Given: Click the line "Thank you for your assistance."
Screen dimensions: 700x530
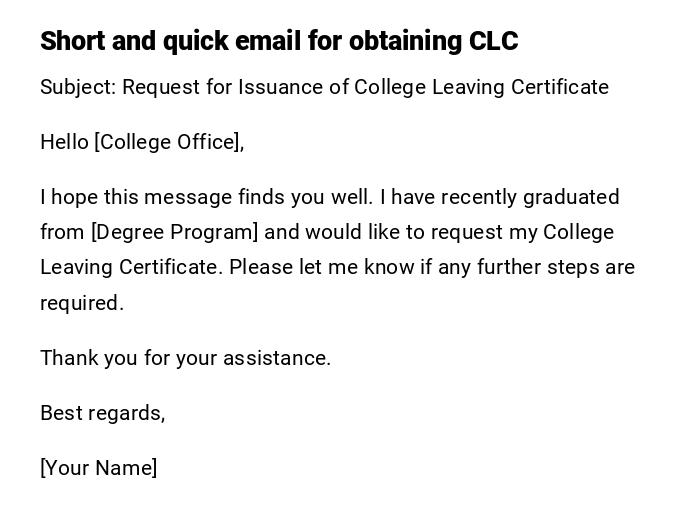Looking at the screenshot, I should tap(185, 358).
